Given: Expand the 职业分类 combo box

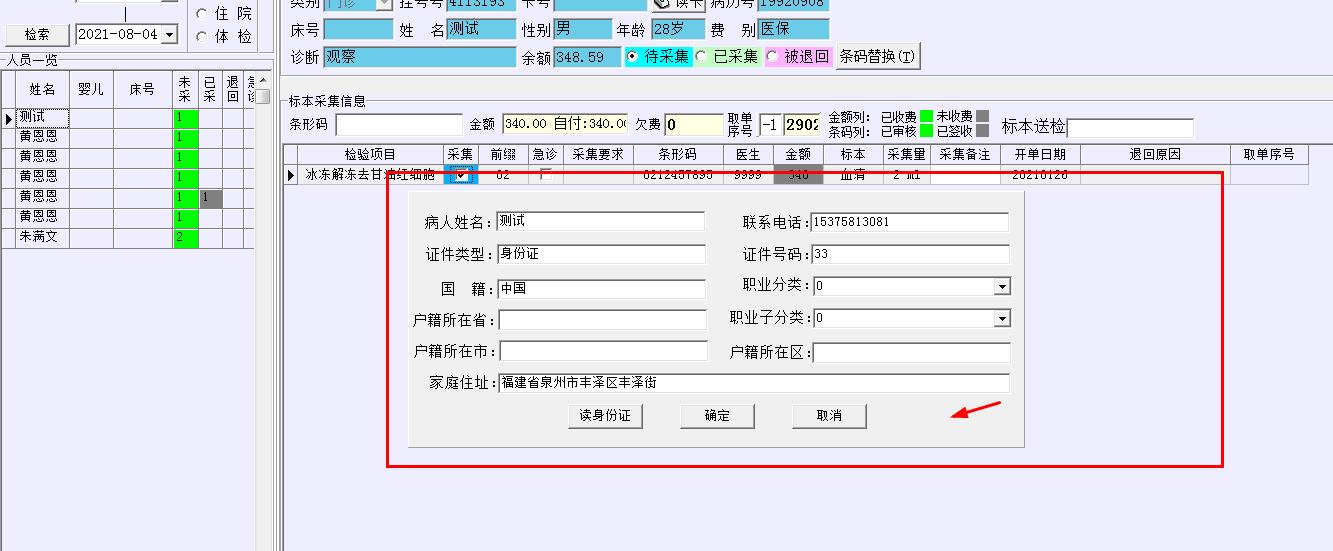Looking at the screenshot, I should [x=1002, y=287].
